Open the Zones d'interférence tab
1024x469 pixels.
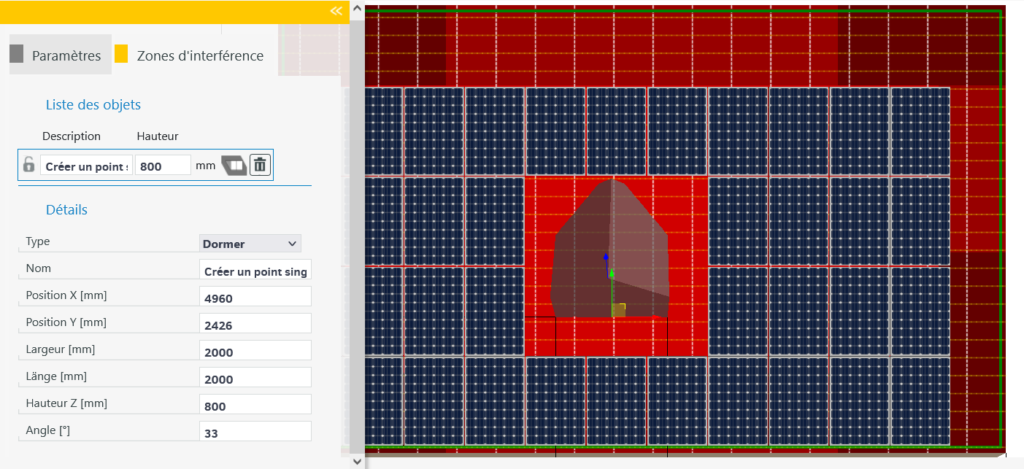(200, 56)
